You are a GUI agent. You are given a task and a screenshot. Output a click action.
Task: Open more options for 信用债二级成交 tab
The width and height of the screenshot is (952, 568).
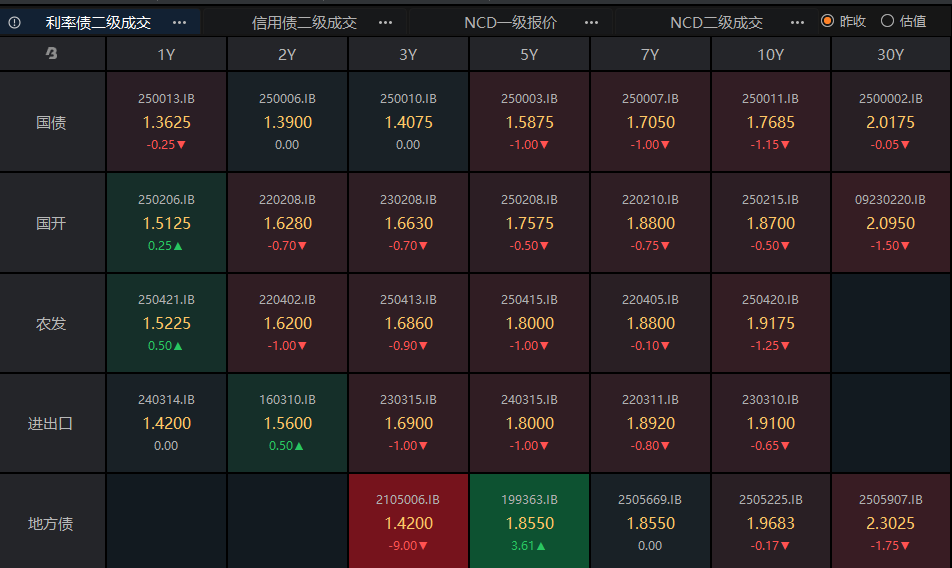[386, 22]
